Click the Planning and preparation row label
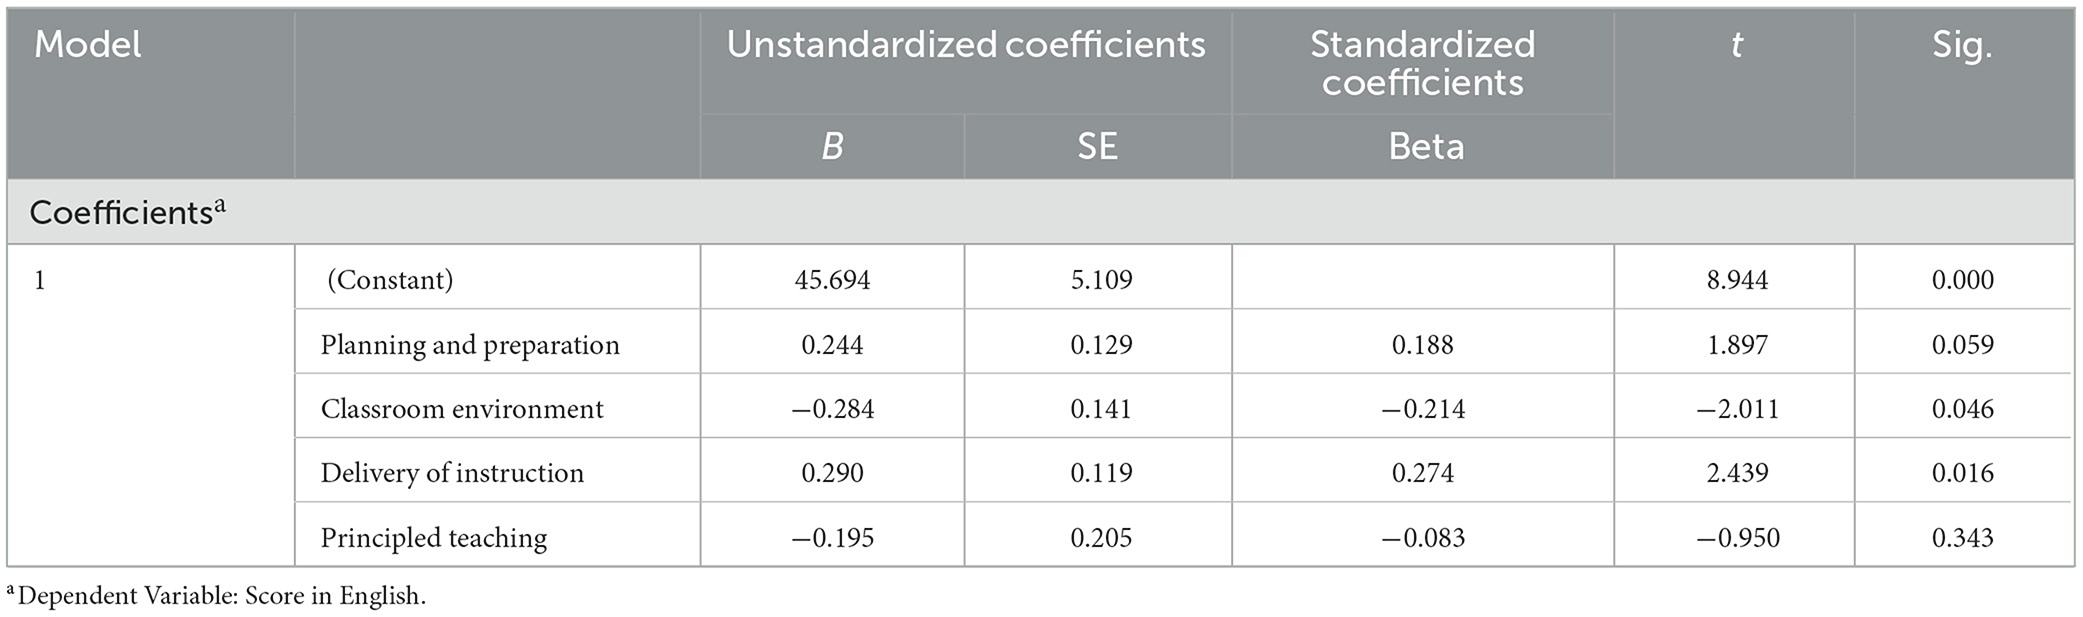2083x617 pixels. (x=470, y=345)
